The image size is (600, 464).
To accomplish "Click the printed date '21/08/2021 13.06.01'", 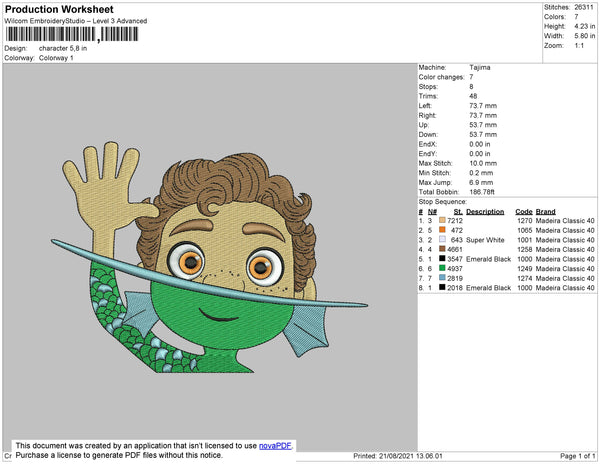I will pos(411,456).
